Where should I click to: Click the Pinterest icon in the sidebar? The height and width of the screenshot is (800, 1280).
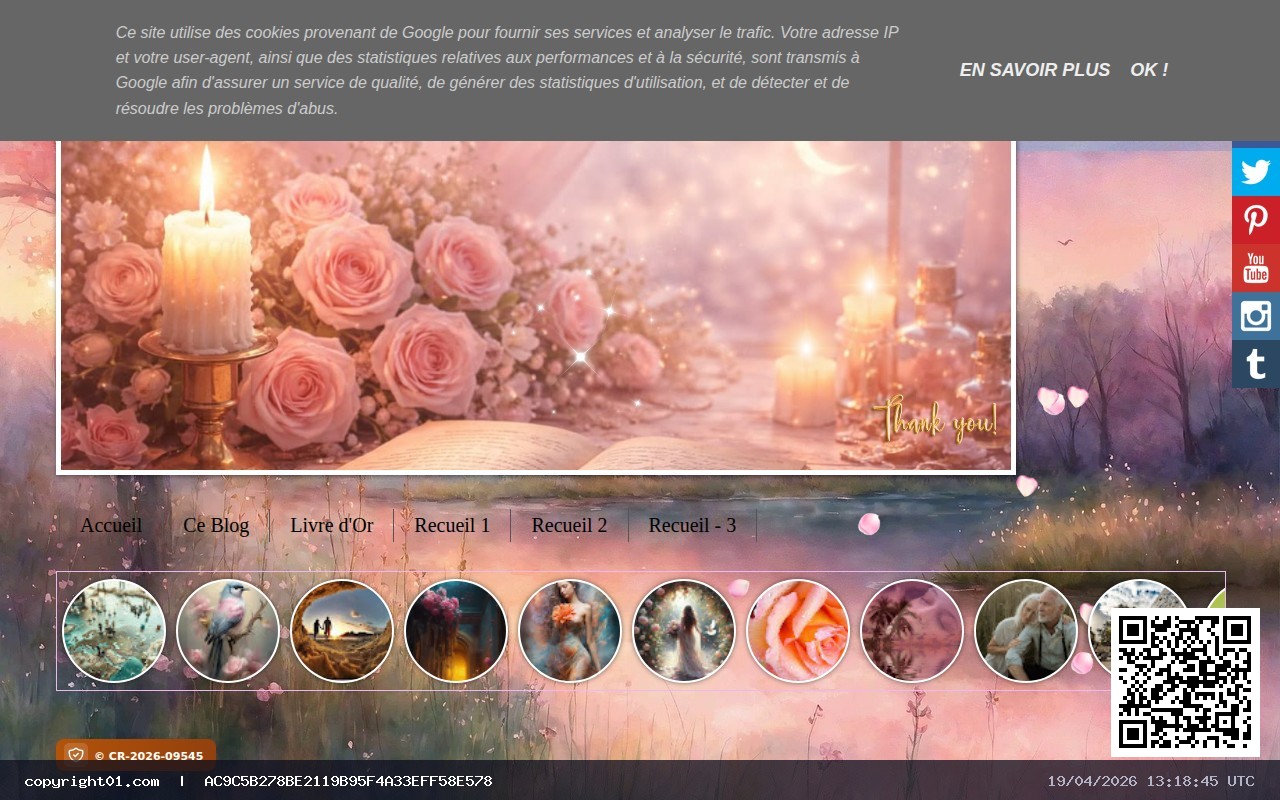pyautogui.click(x=1255, y=219)
